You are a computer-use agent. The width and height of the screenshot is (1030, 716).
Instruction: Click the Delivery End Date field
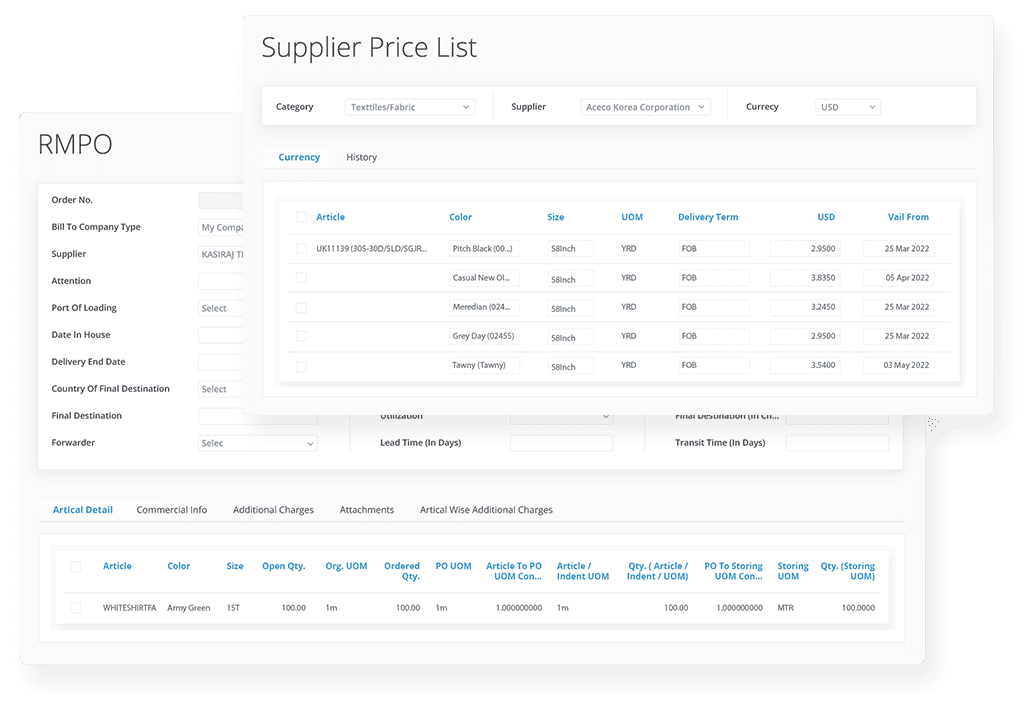coord(221,362)
